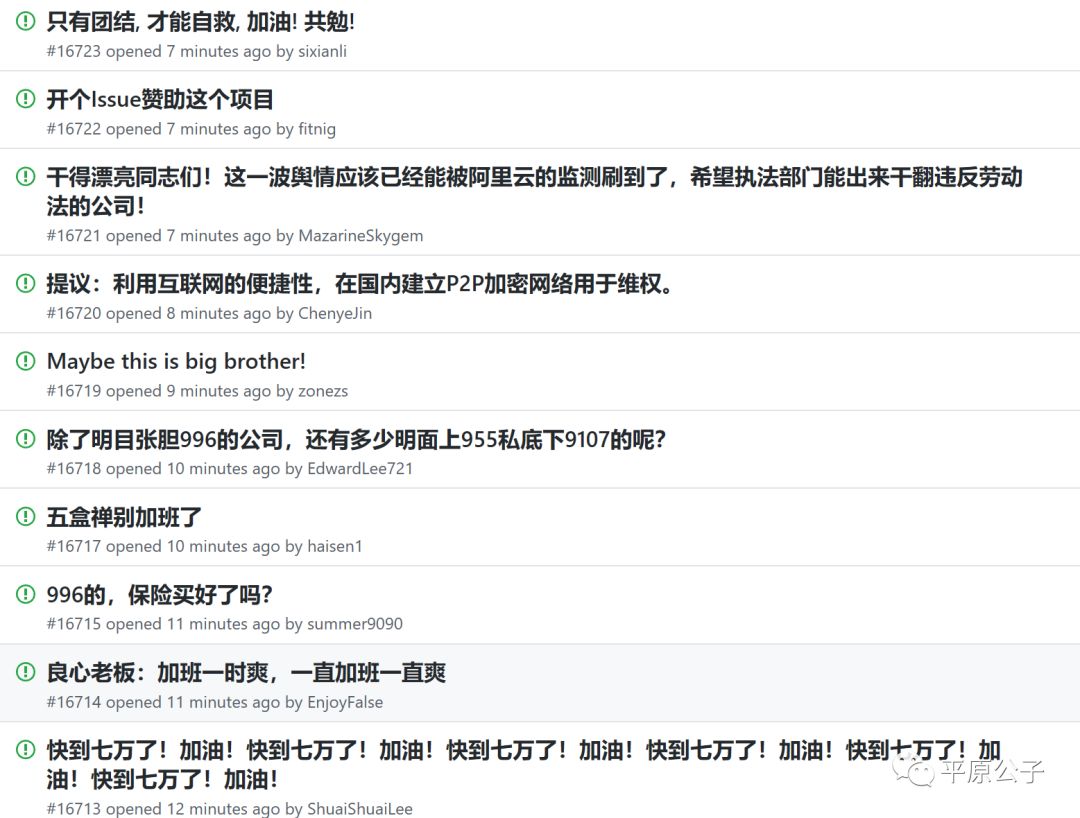The image size is (1080, 818).
Task: Open the issue about 955私底下9107
Action: click(x=356, y=439)
